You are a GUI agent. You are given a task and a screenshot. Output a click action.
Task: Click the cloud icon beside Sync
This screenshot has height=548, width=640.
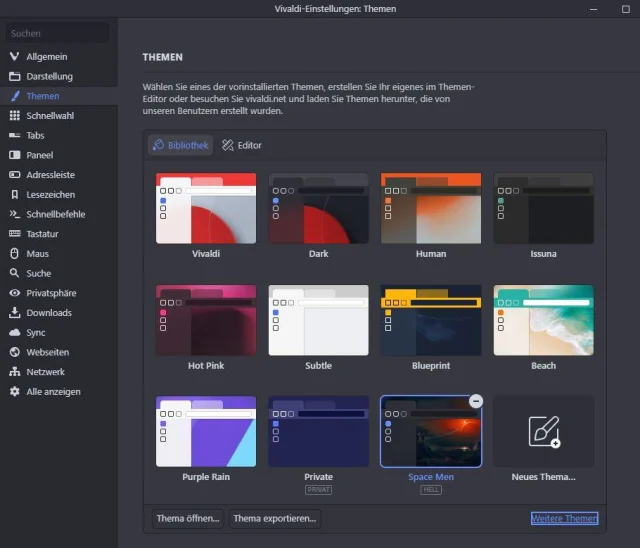15,332
